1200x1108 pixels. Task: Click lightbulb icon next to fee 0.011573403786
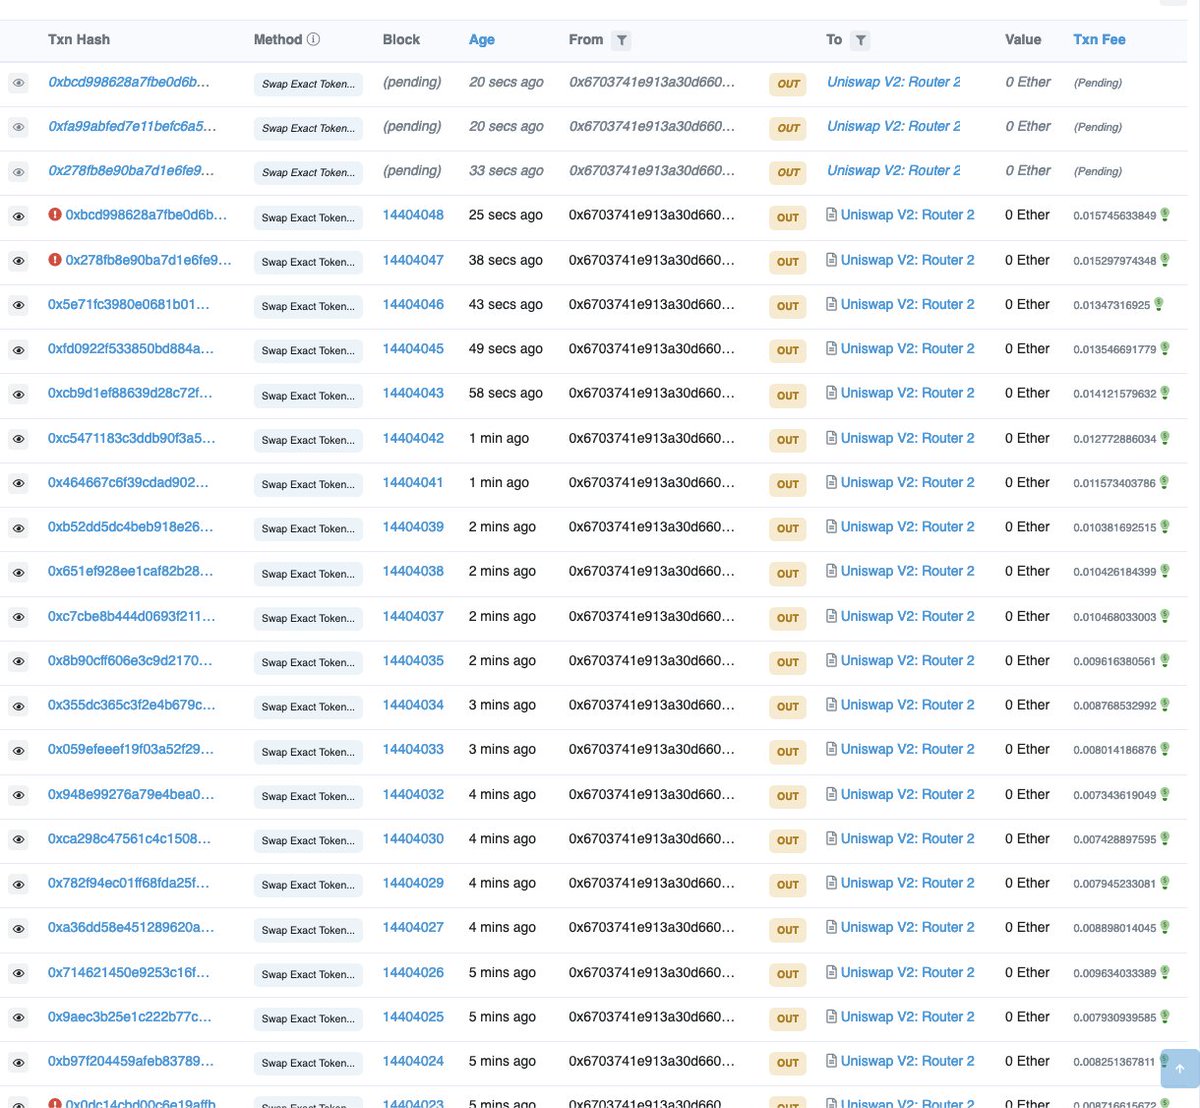coord(1165,482)
